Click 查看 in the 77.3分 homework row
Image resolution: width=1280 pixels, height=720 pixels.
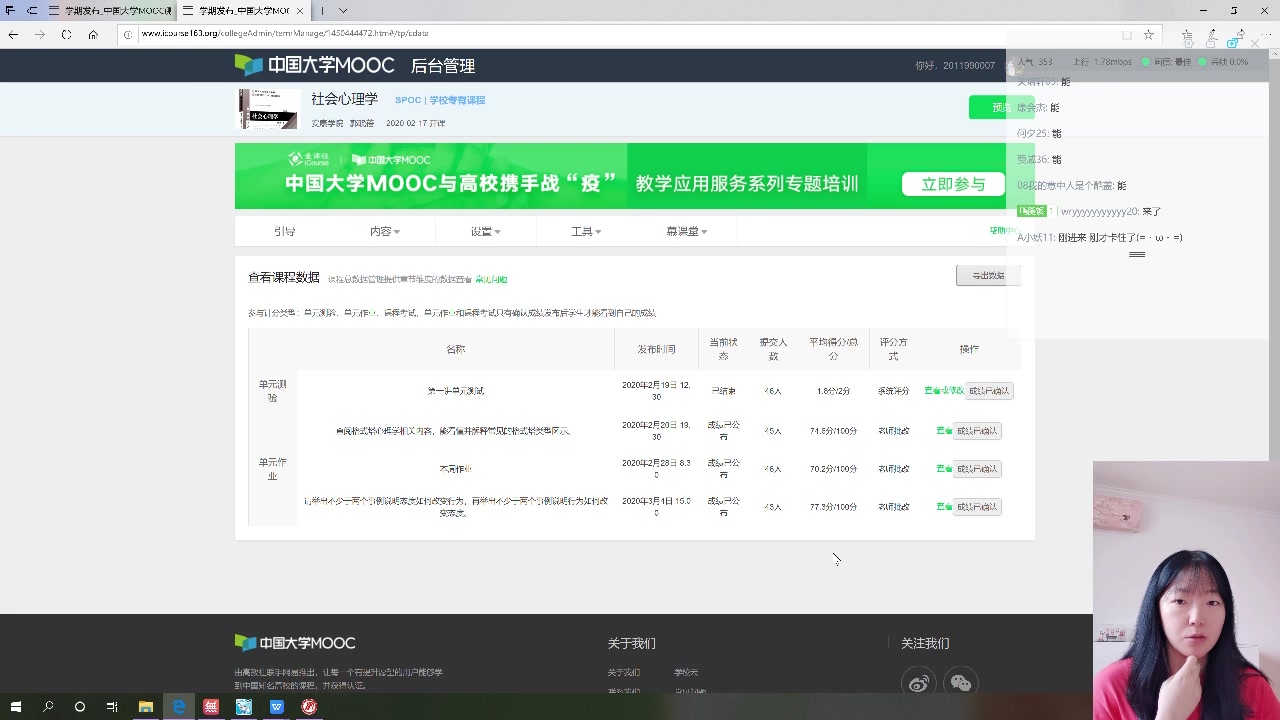tap(944, 507)
